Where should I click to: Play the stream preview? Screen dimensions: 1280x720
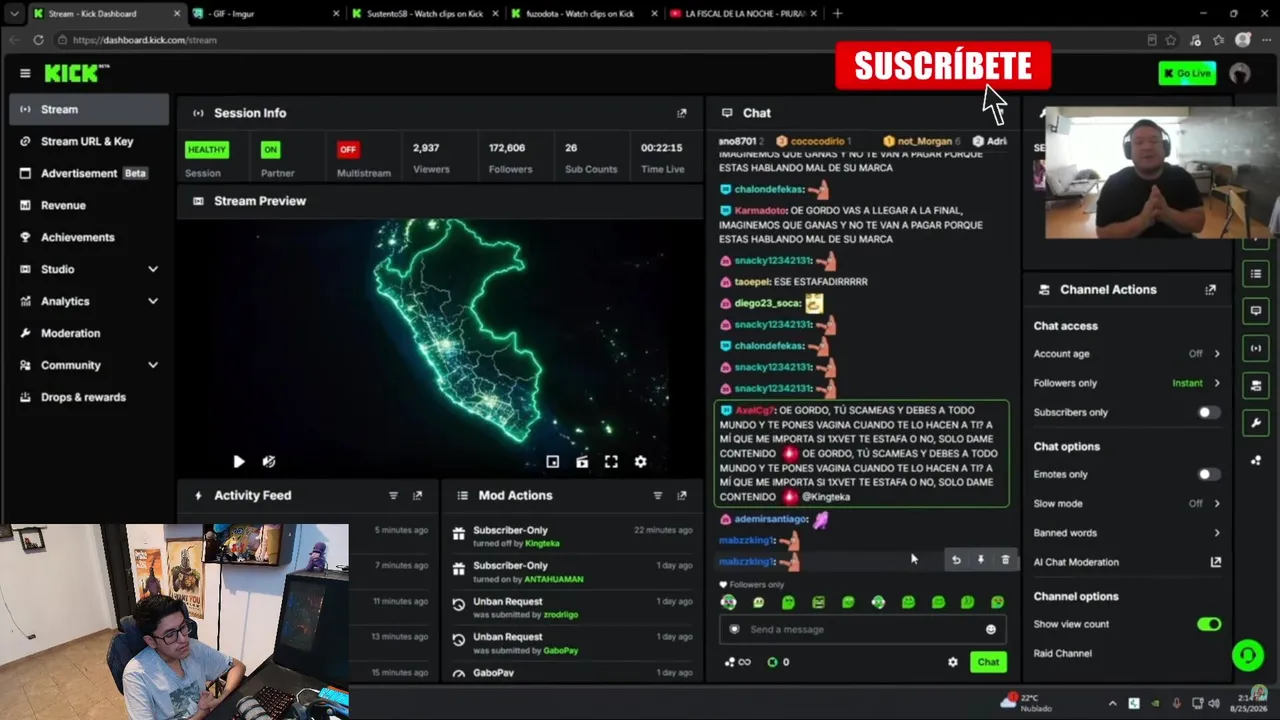238,461
